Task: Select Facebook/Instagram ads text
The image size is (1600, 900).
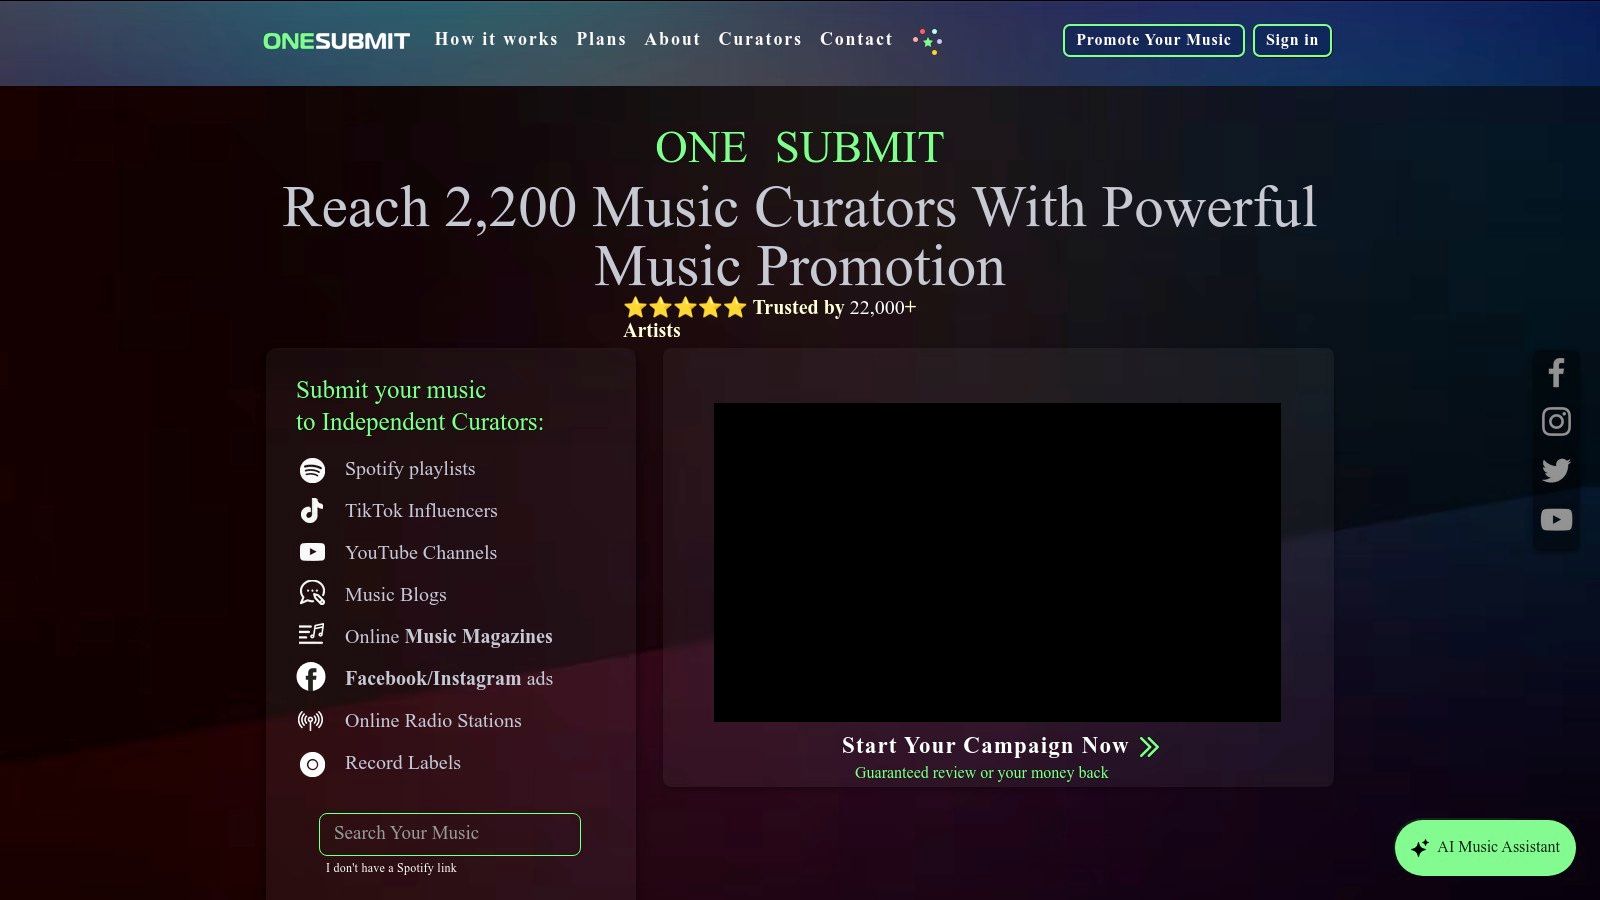Action: coord(449,679)
